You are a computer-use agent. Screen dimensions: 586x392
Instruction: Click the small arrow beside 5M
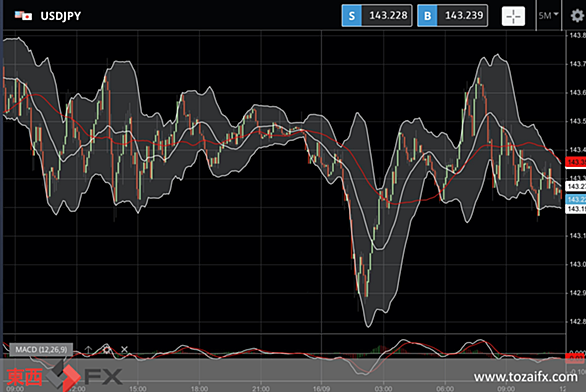[x=556, y=14]
